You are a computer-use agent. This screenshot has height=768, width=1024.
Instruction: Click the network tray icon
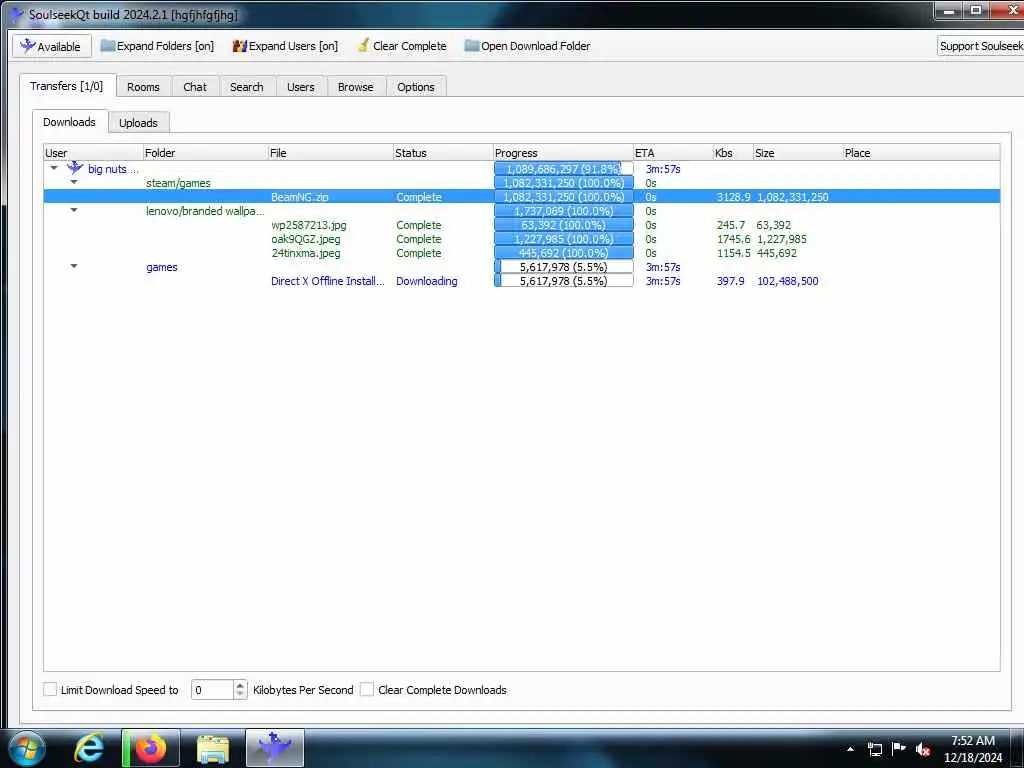[874, 749]
